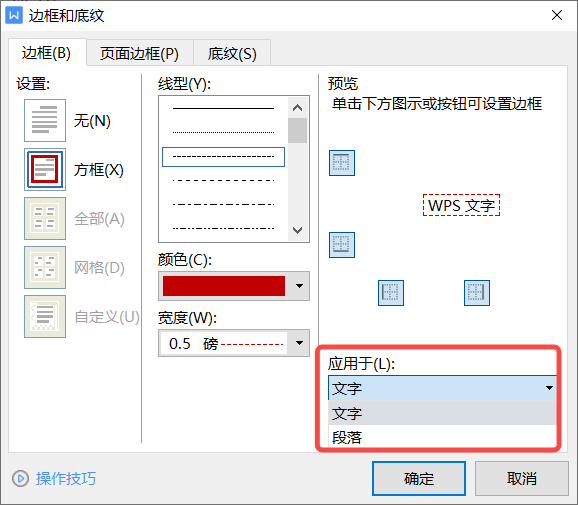This screenshot has height=505, width=578.
Task: Click the disabled All (全部) setting icon
Action: [x=45, y=219]
